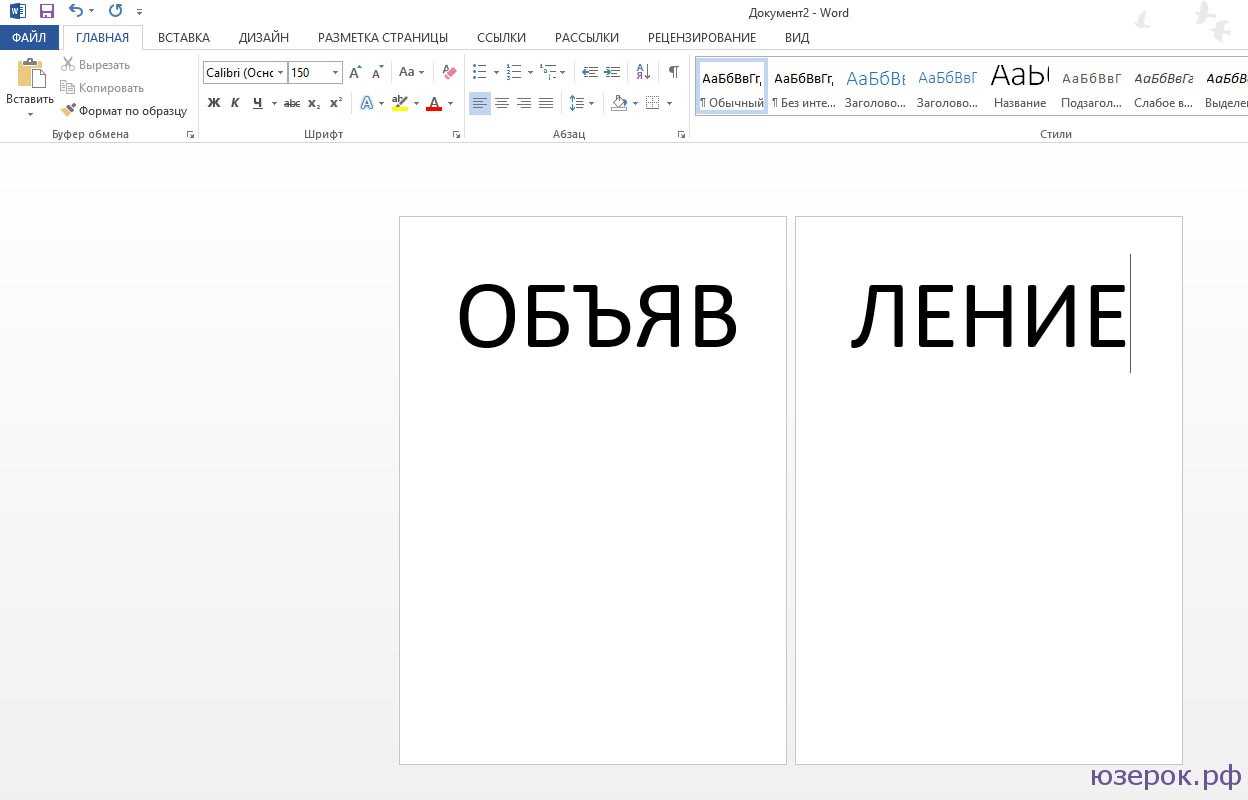Viewport: 1248px width, 800px height.
Task: Select the Обычный style
Action: coord(732,86)
